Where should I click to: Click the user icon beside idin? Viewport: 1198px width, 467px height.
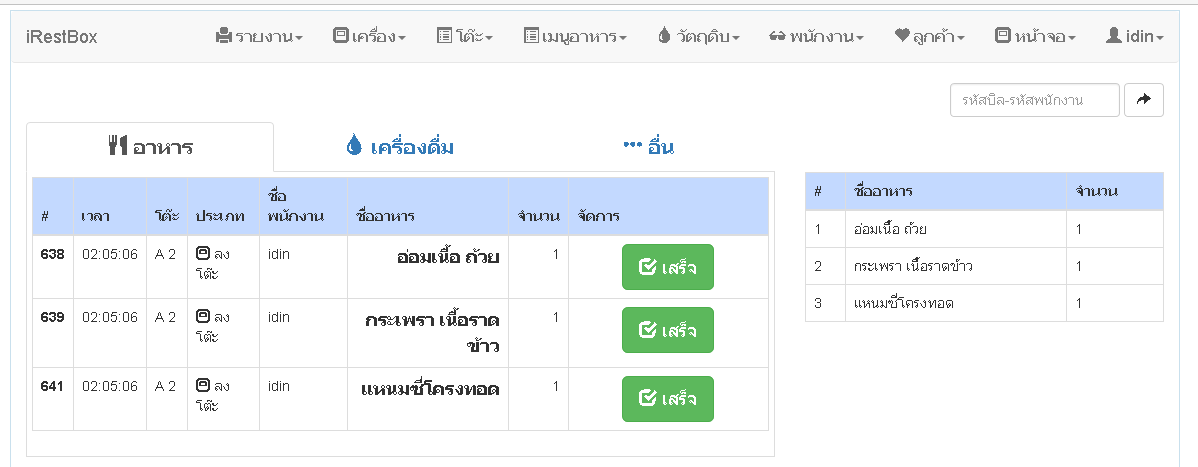[1114, 35]
